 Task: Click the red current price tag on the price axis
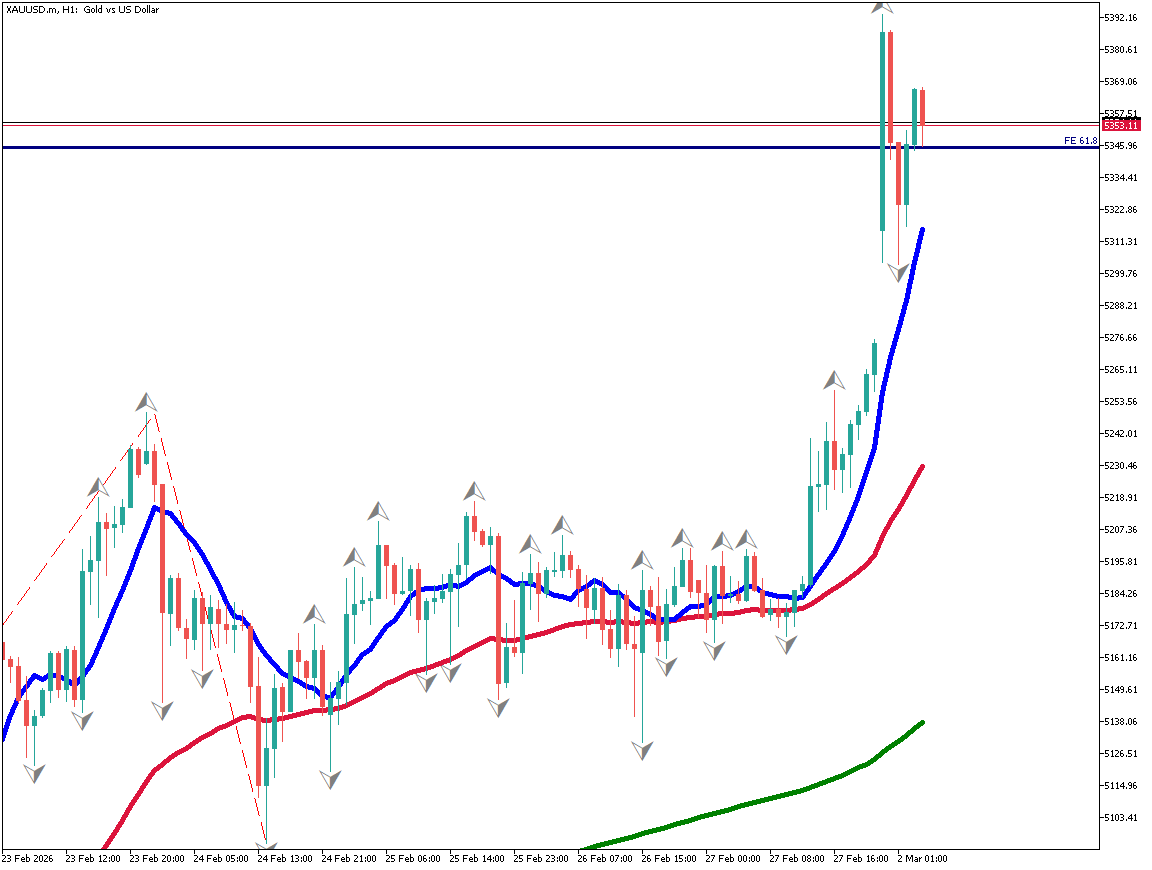click(1121, 125)
